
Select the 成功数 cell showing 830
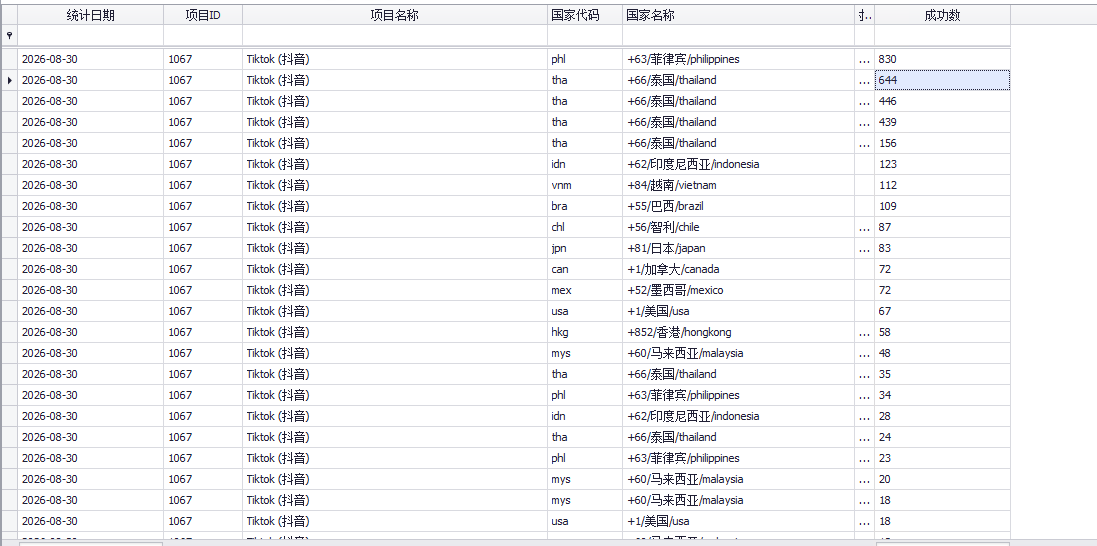(942, 60)
